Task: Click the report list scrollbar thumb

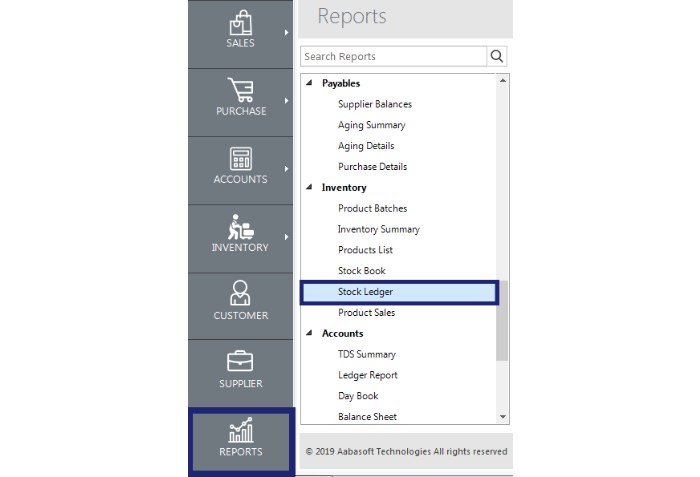Action: pos(502,320)
